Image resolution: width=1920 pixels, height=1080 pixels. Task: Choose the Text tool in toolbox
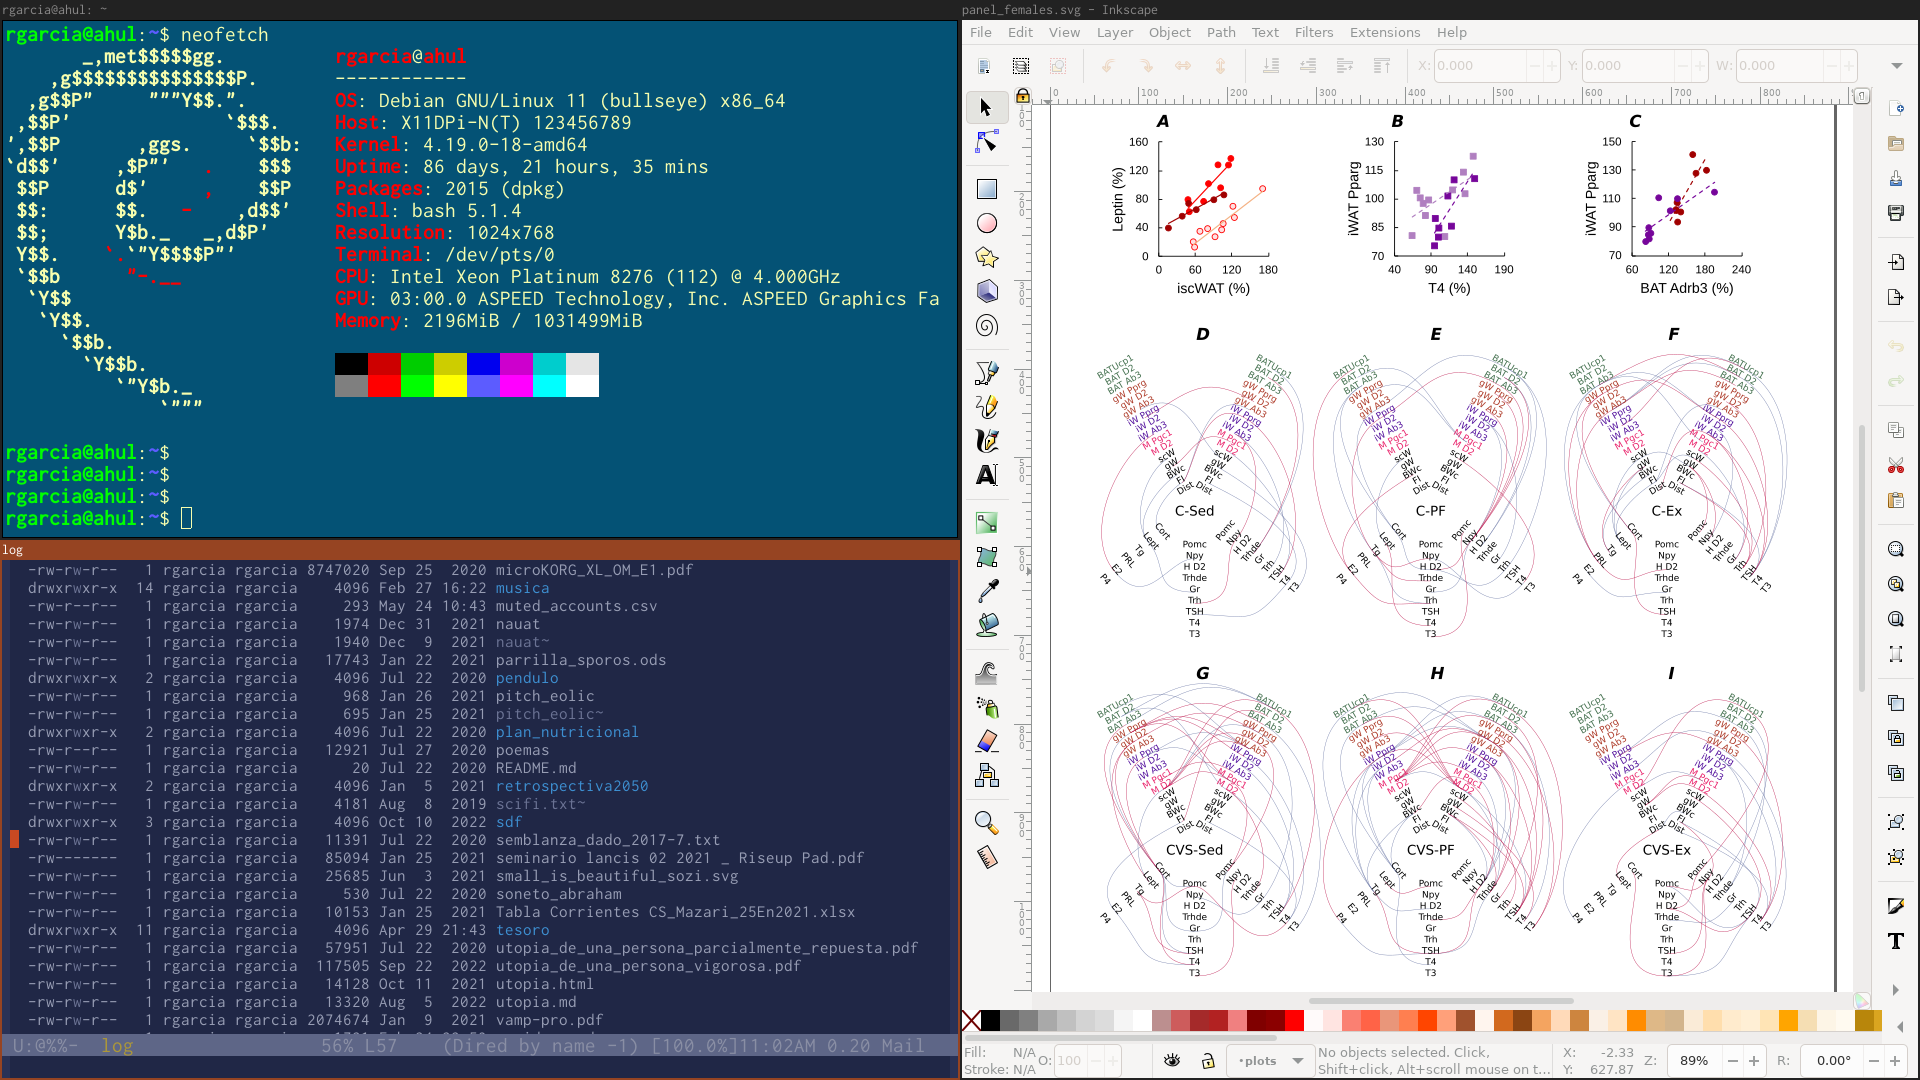click(987, 475)
